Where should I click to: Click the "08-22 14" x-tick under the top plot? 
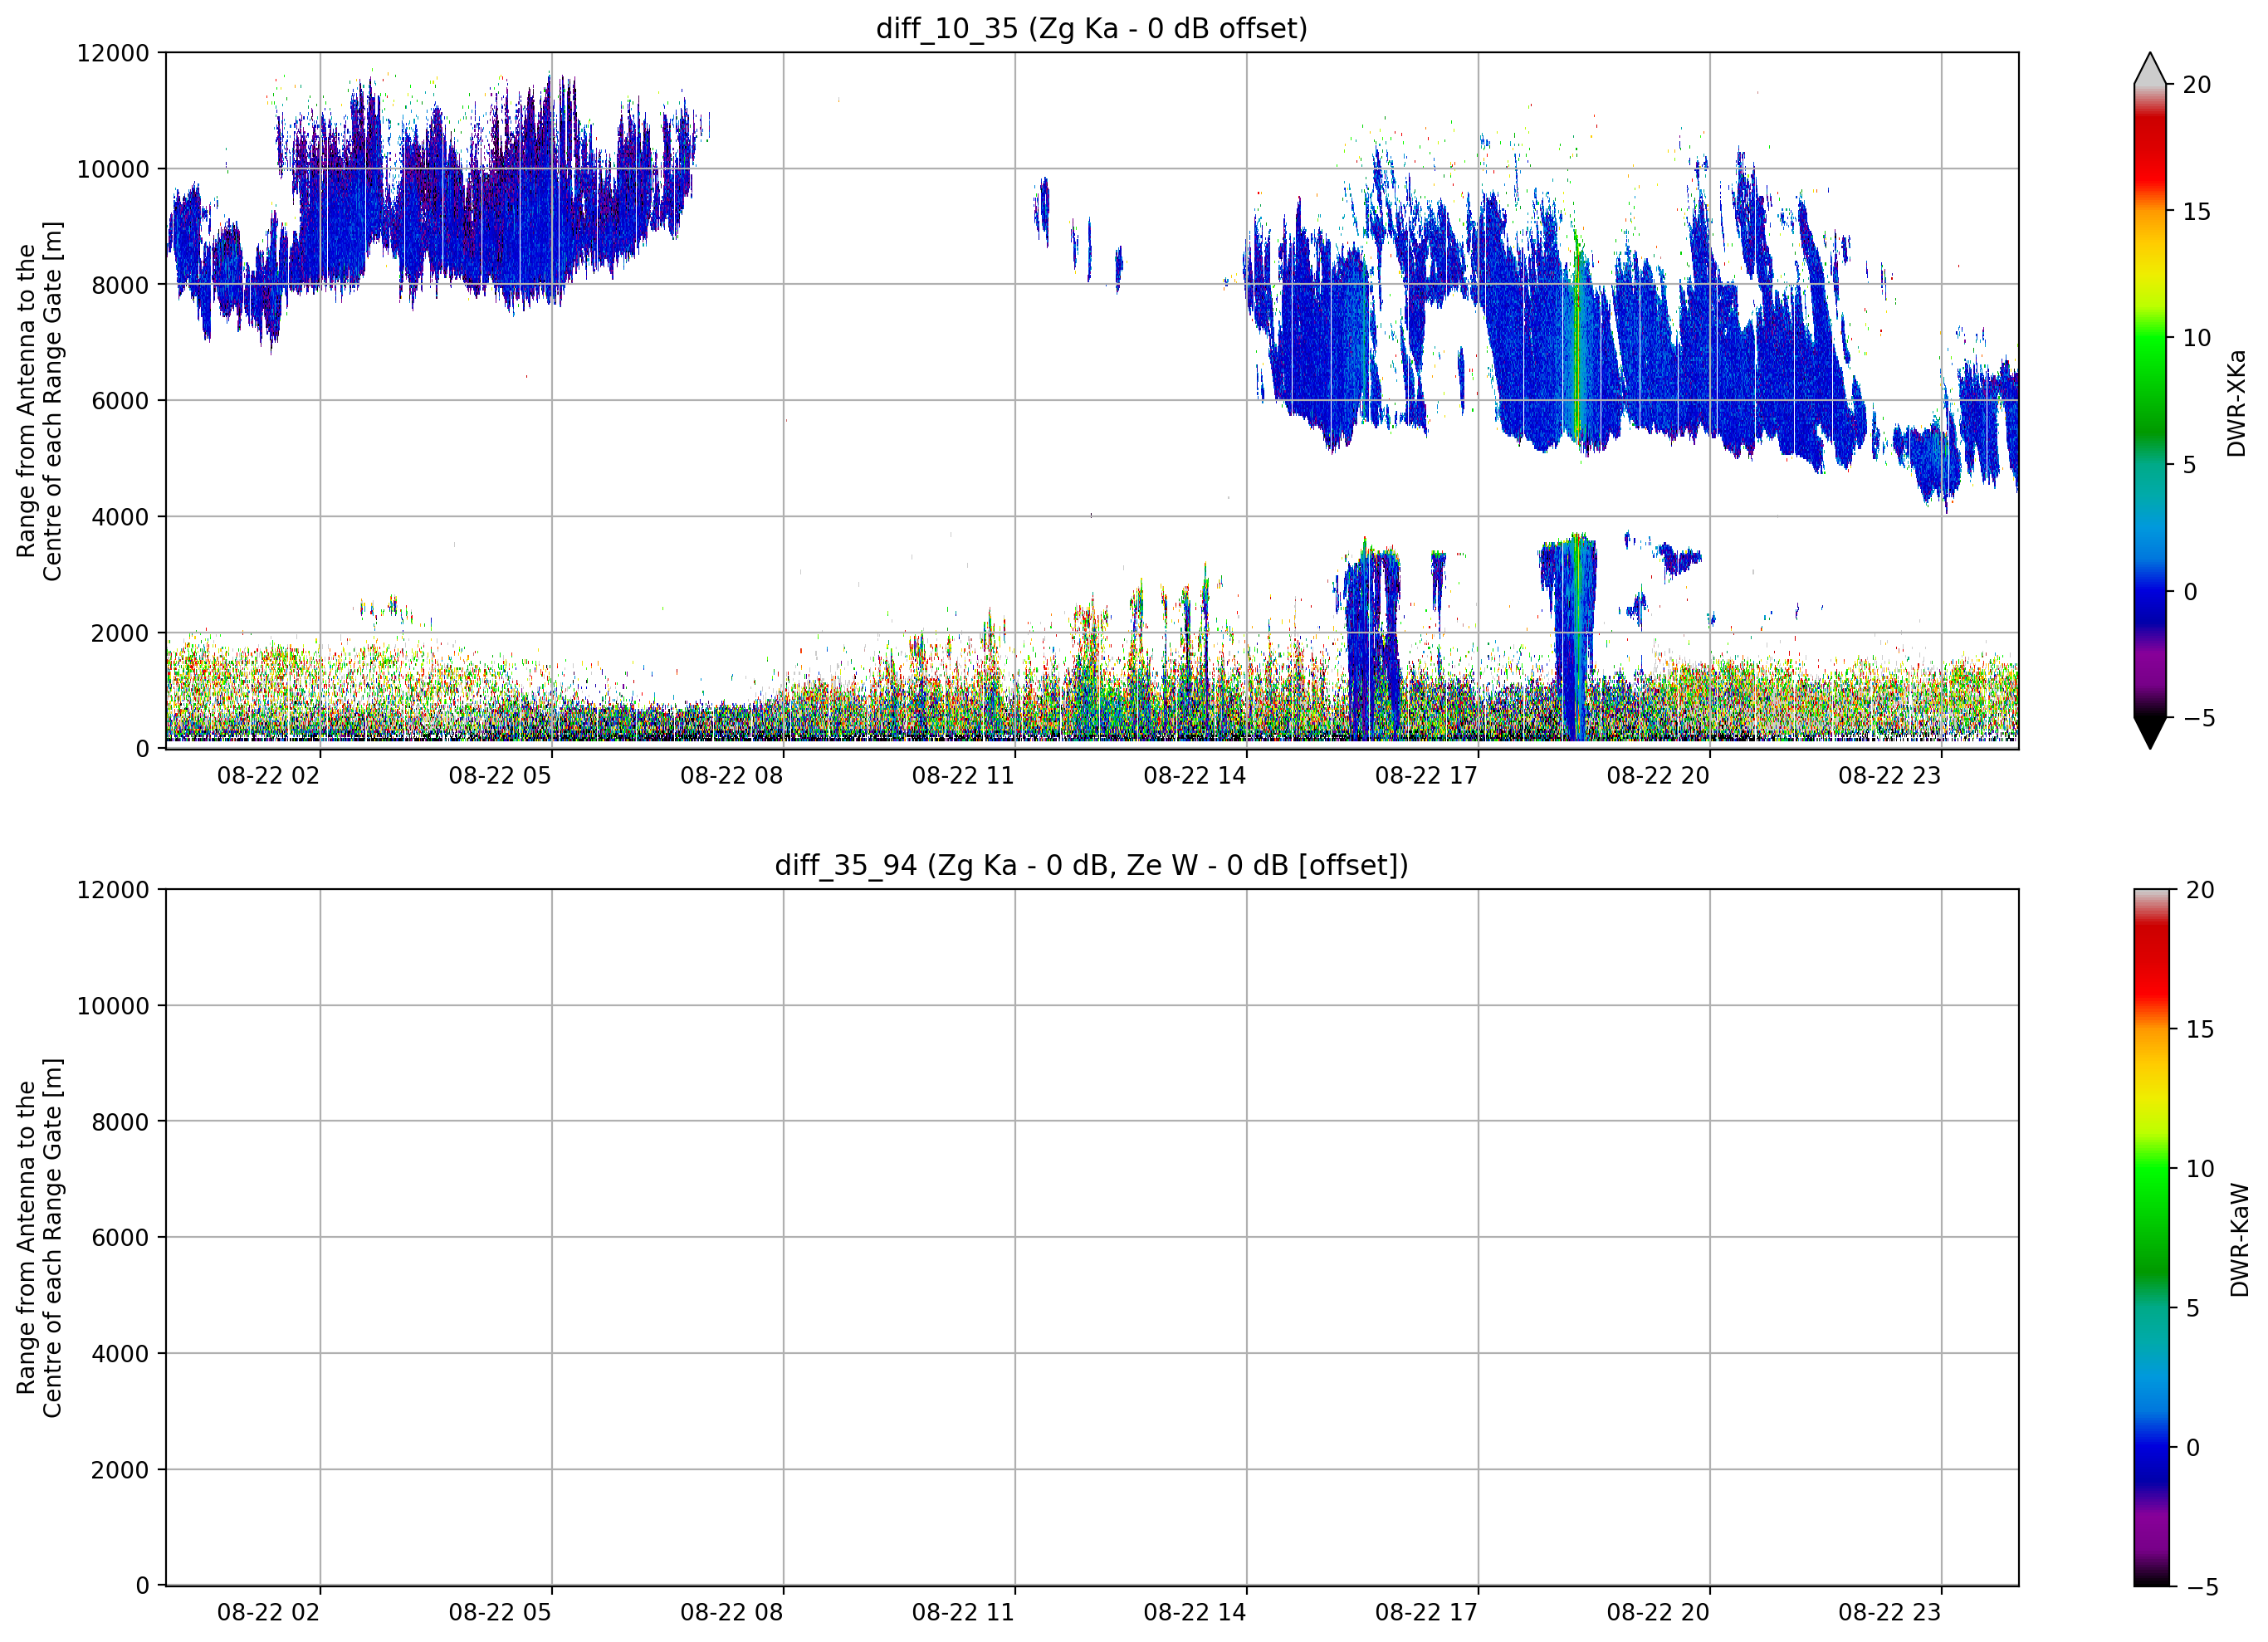1195,776
